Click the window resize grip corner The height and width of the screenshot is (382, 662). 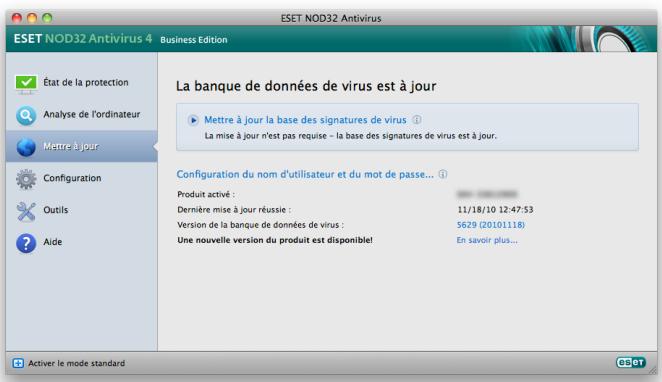click(x=653, y=370)
